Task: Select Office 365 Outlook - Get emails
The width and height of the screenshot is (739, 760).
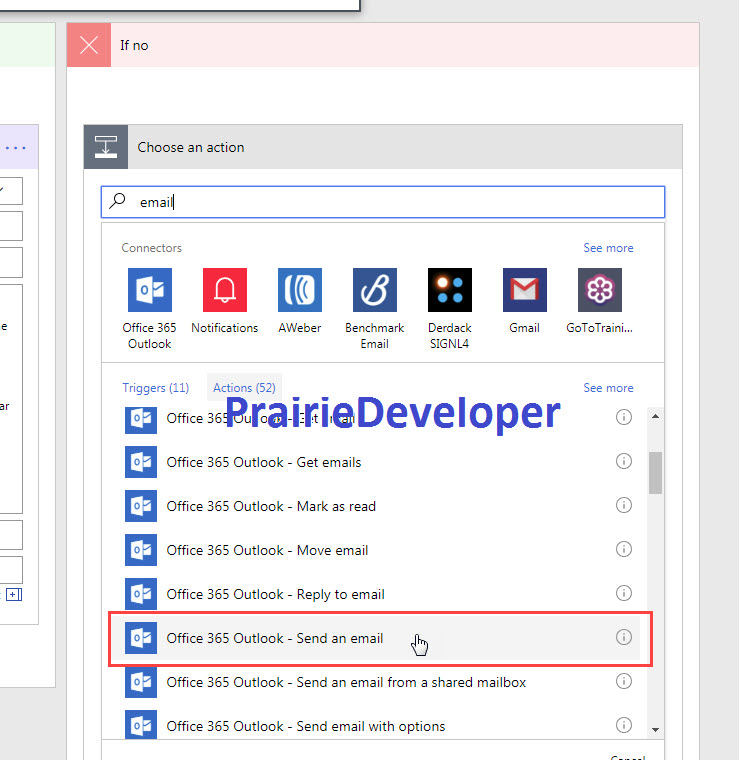Action: click(378, 462)
